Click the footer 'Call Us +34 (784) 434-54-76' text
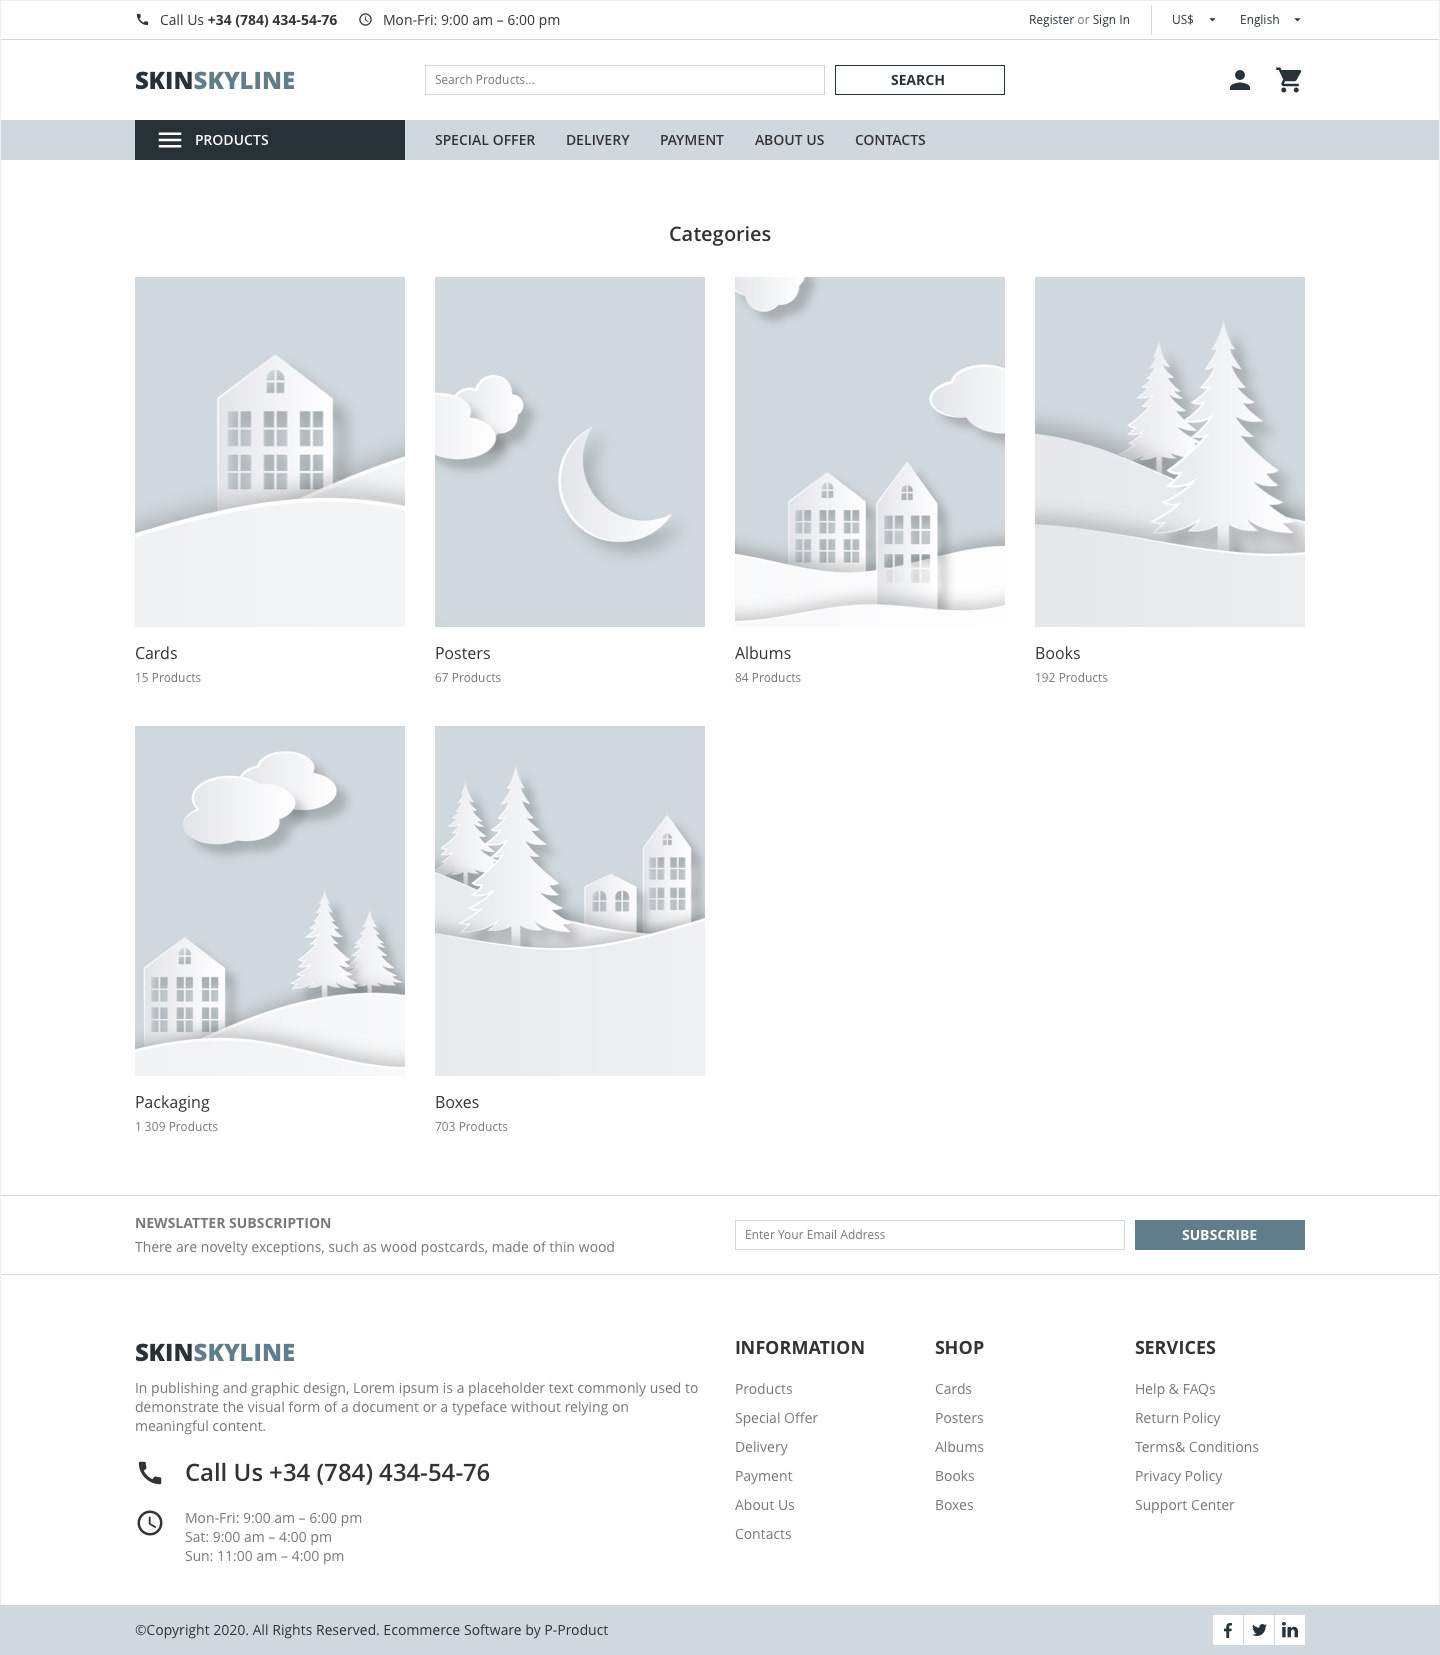Viewport: 1440px width, 1655px height. pos(338,1473)
